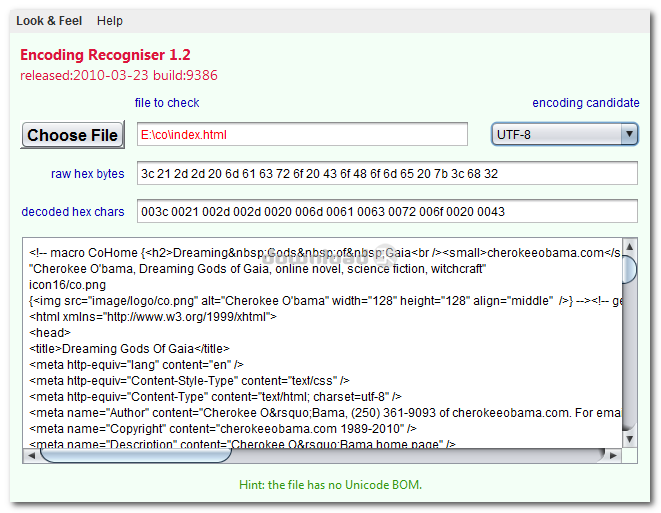Click the '<!-- macro CoHome' first line
The image size is (661, 513).
click(325, 252)
